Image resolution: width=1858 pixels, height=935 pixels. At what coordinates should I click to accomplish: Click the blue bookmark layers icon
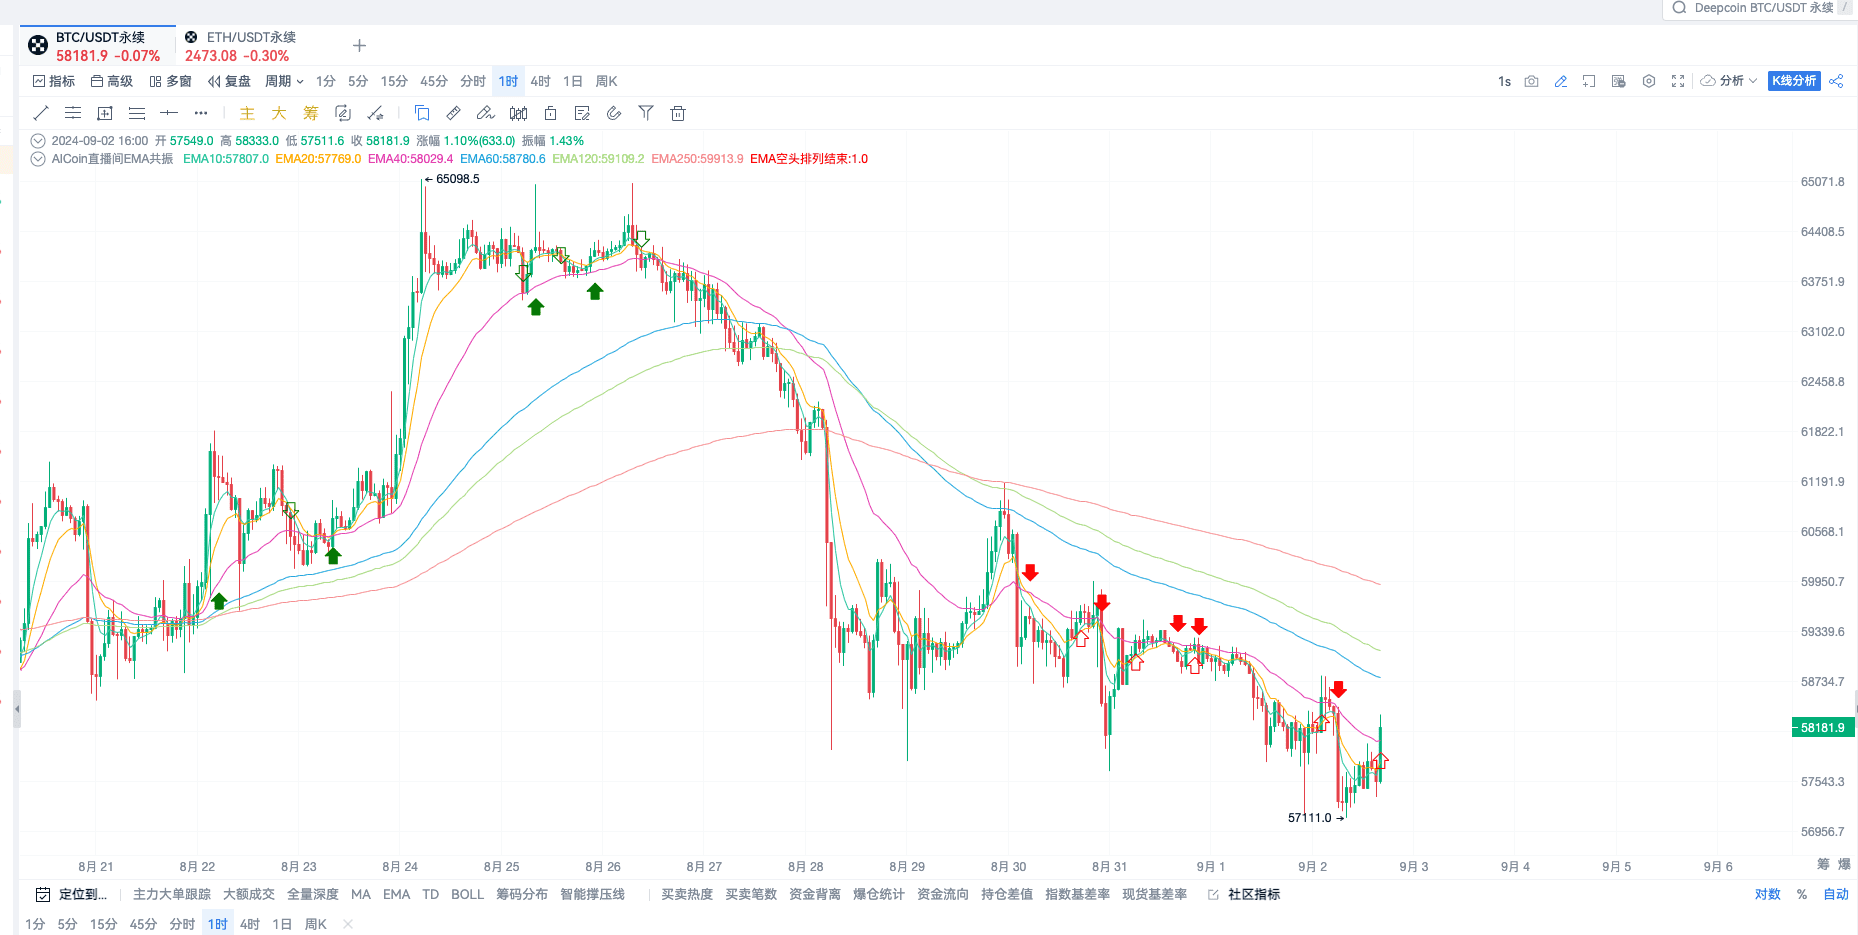coord(422,113)
